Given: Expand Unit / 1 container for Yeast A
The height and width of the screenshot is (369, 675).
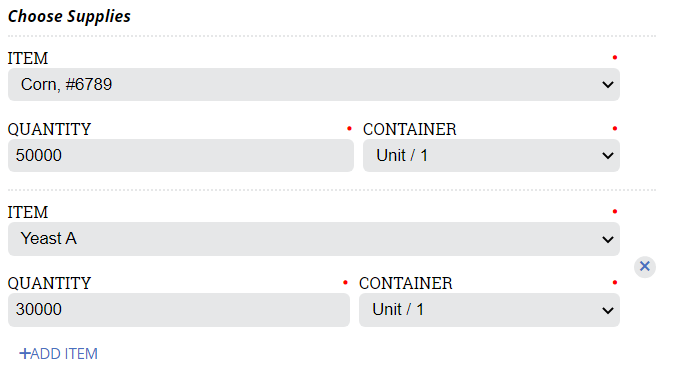Looking at the screenshot, I should [x=489, y=310].
